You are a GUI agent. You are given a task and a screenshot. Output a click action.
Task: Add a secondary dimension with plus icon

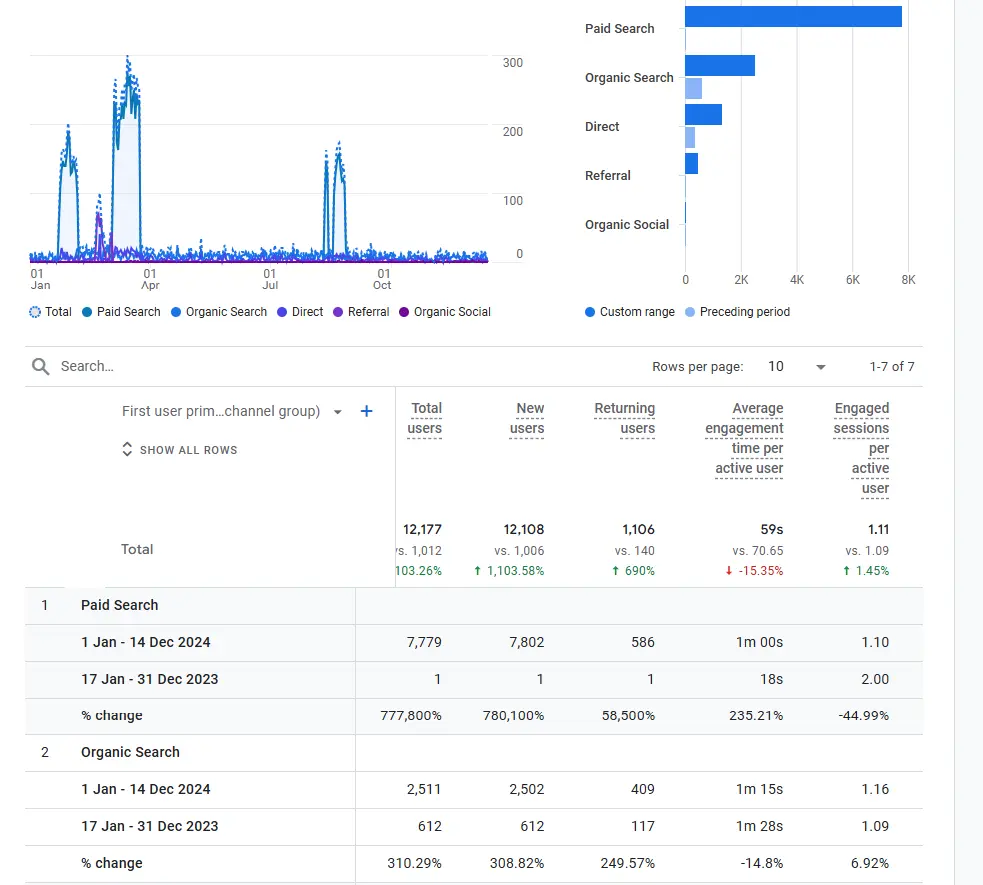point(366,411)
